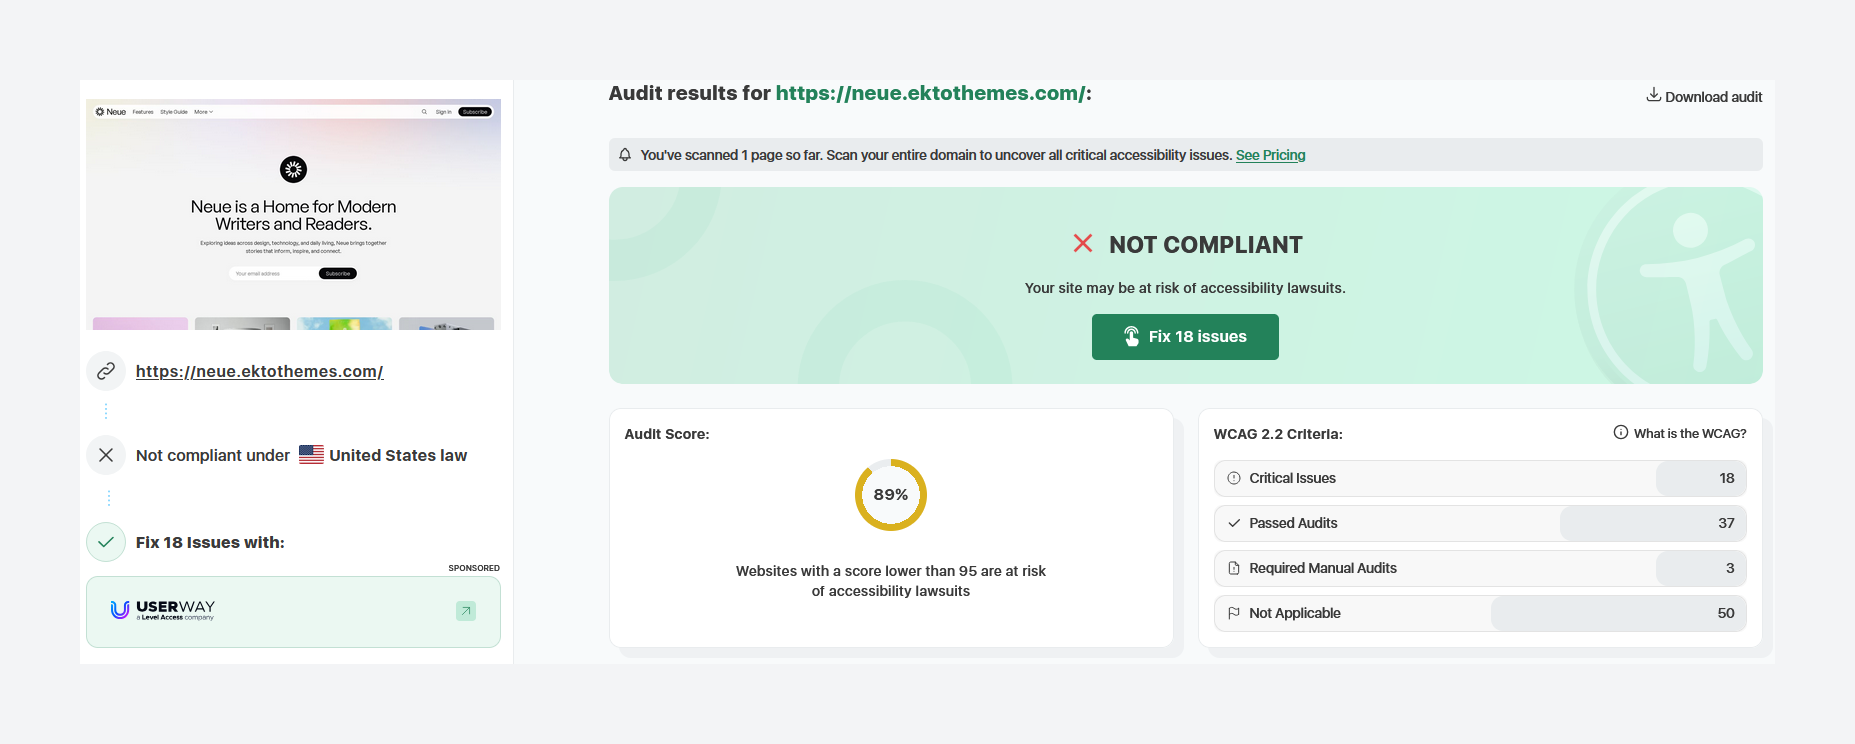1855x744 pixels.
Task: Open the See Pricing link
Action: [x=1270, y=155]
